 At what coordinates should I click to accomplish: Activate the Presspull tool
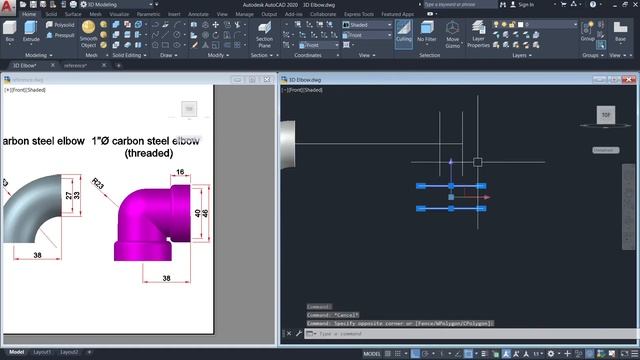[x=60, y=35]
